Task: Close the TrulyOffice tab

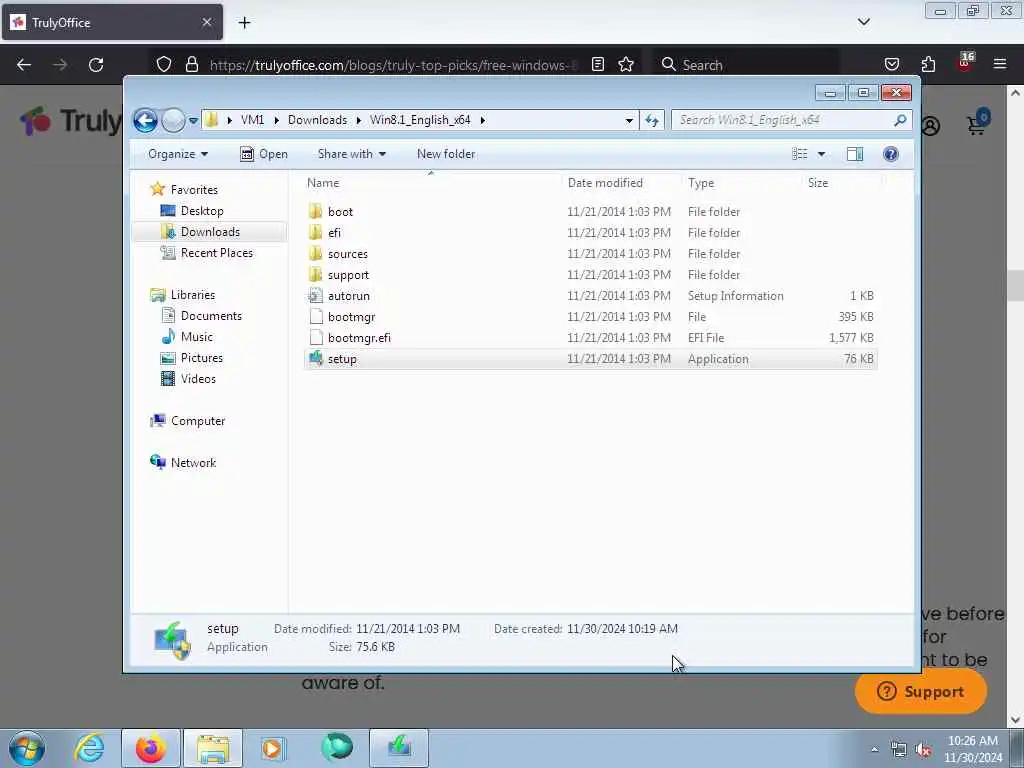Action: click(207, 22)
